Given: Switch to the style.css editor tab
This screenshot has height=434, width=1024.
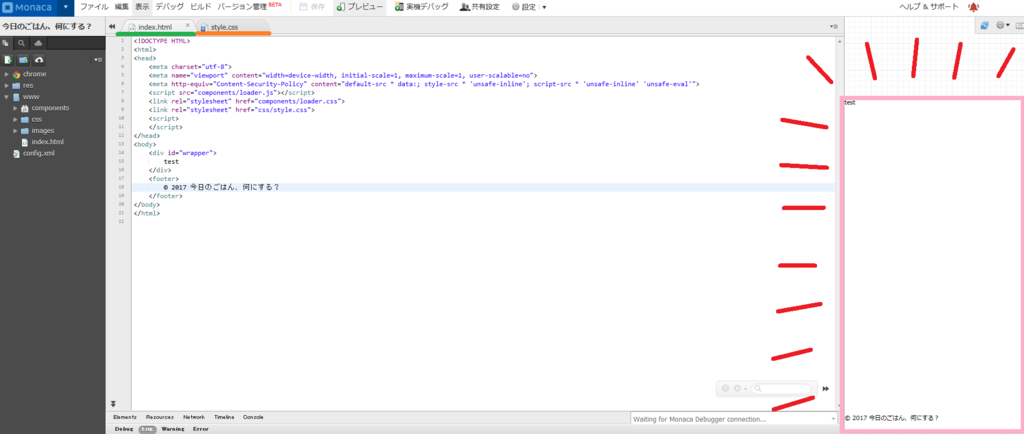Looking at the screenshot, I should (233, 27).
